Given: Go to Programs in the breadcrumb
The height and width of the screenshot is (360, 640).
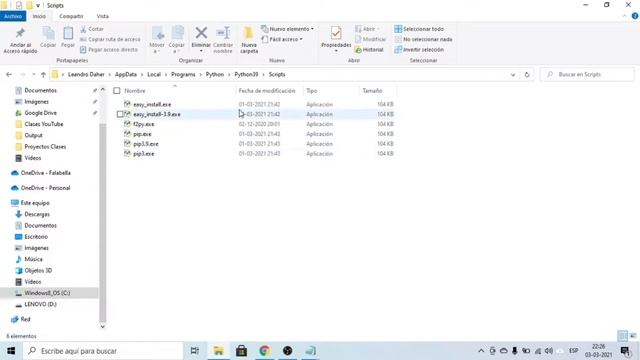Looking at the screenshot, I should tap(183, 75).
